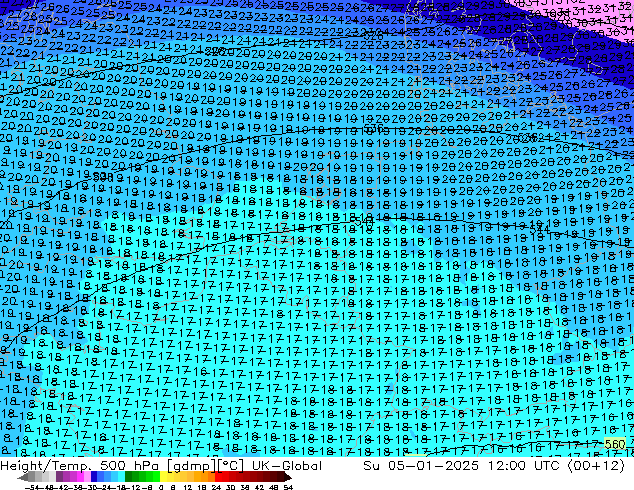
Task: Click the '12:00 UTC' time text
Action: pyautogui.click(x=524, y=466)
